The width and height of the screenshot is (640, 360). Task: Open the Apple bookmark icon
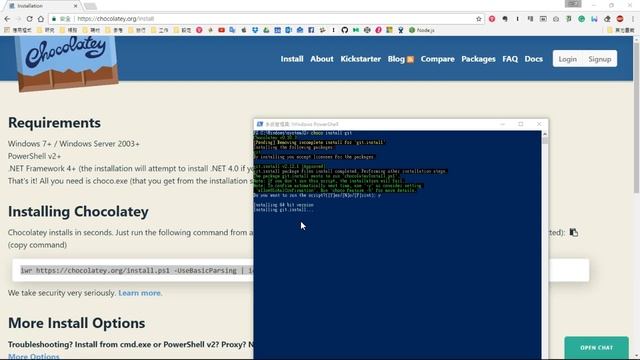coord(244,30)
